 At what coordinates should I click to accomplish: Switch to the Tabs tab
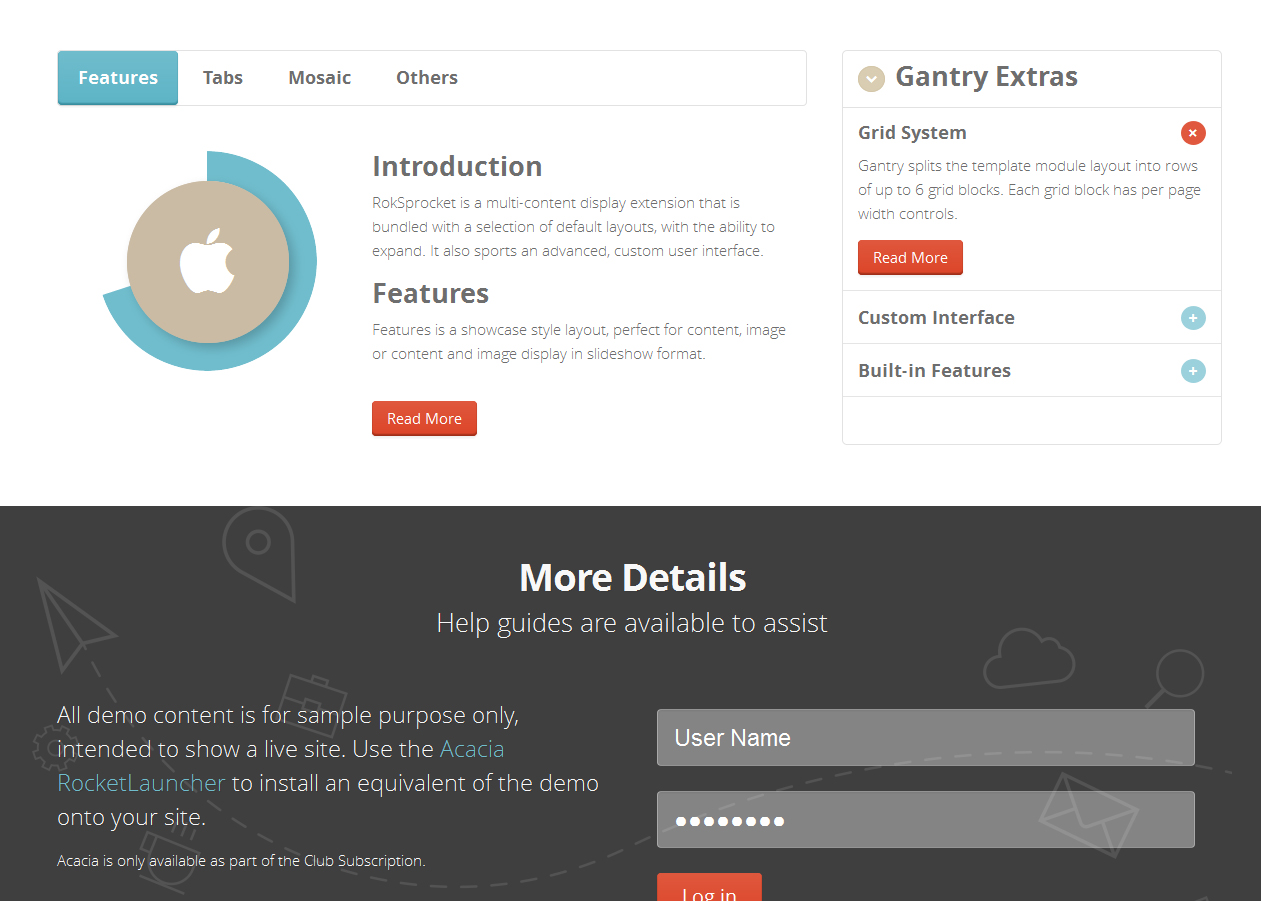(222, 78)
